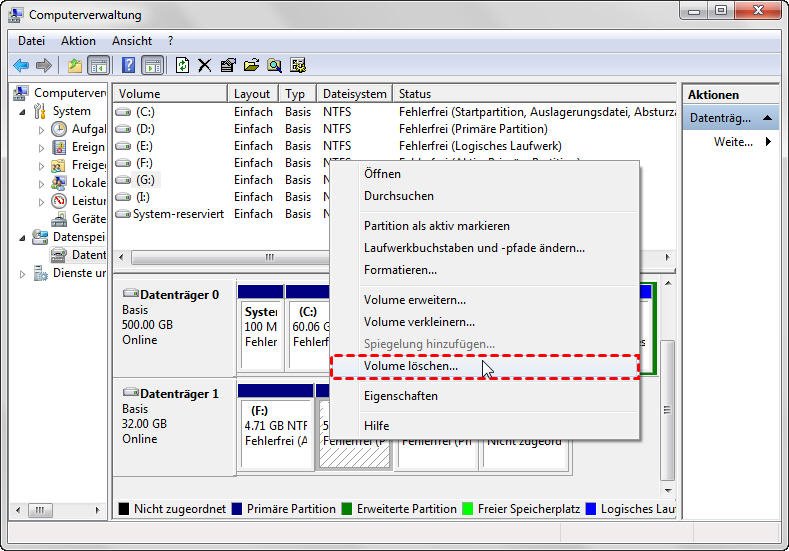The image size is (789, 551).
Task: Select the Aufgabenplanung clock icon
Action: [x=59, y=129]
